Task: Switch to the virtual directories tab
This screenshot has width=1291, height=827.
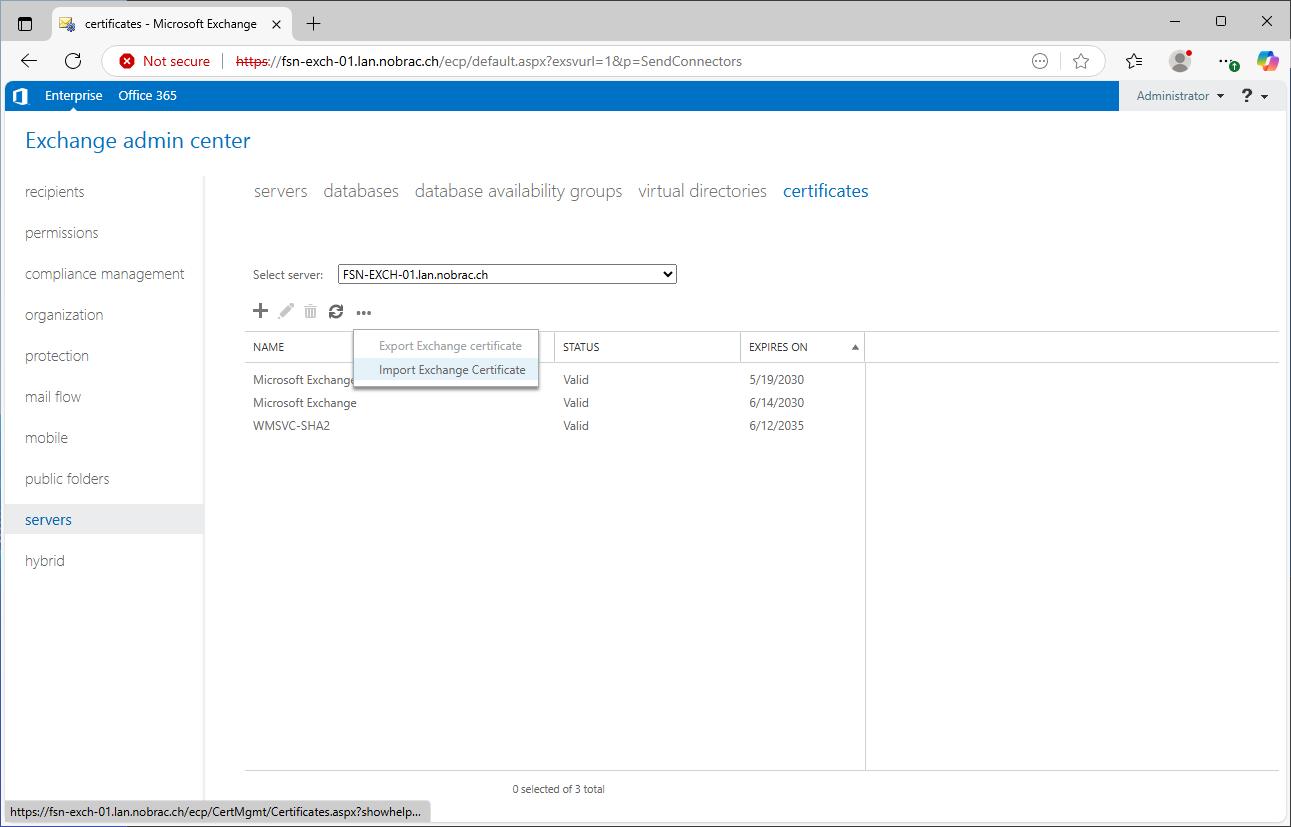Action: (702, 191)
